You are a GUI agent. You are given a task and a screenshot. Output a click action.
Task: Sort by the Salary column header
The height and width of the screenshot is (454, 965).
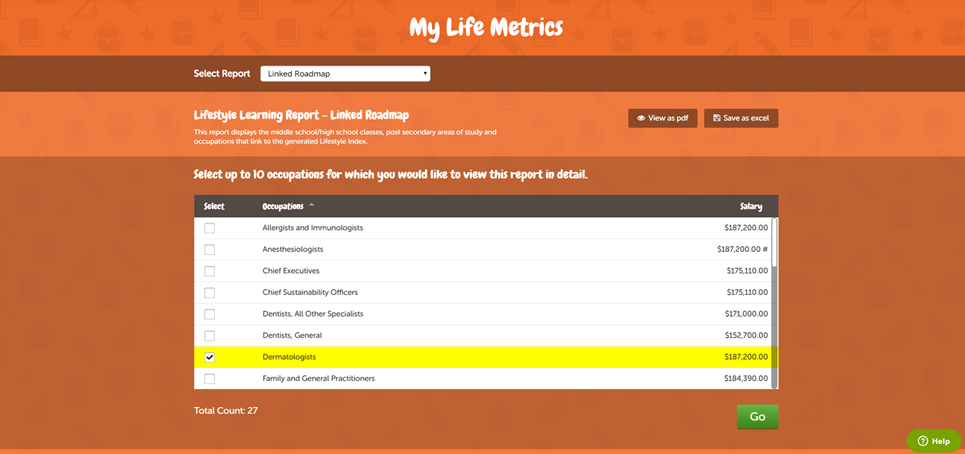(x=750, y=207)
